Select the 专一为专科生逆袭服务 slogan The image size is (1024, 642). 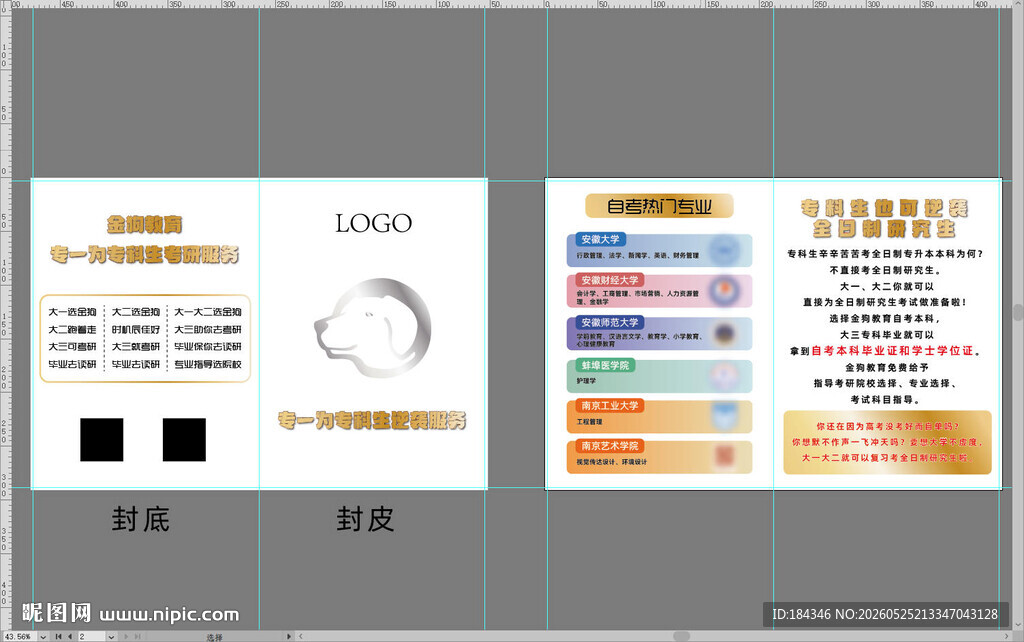[372, 420]
